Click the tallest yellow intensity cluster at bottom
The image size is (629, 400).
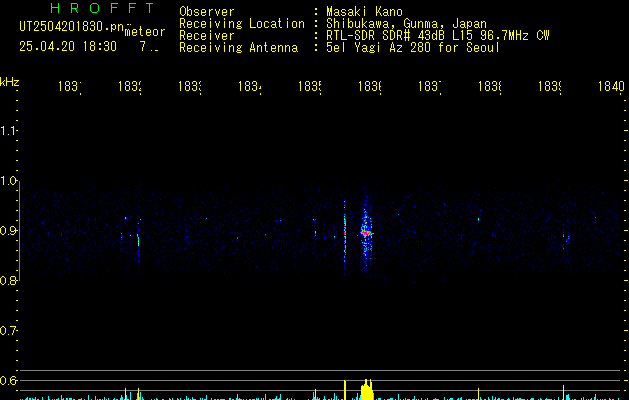point(367,390)
